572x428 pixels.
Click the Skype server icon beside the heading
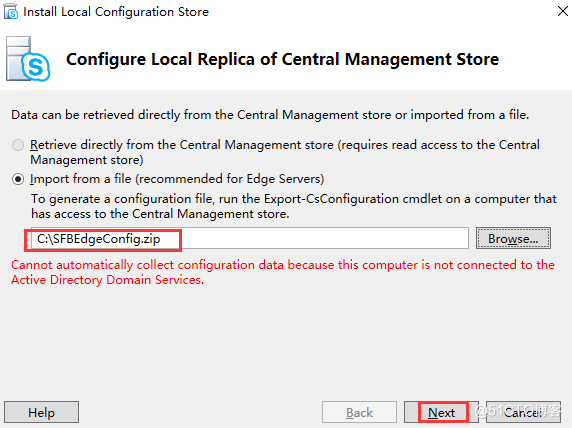tap(28, 59)
